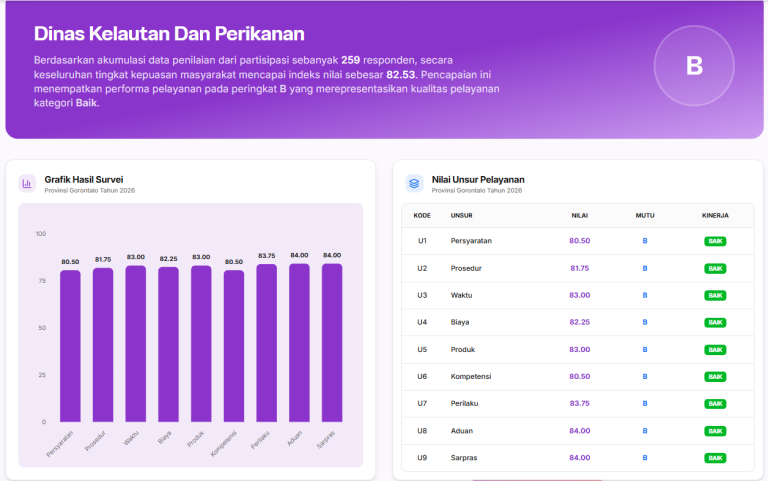
Task: Click the U7 code cell
Action: [x=422, y=404]
